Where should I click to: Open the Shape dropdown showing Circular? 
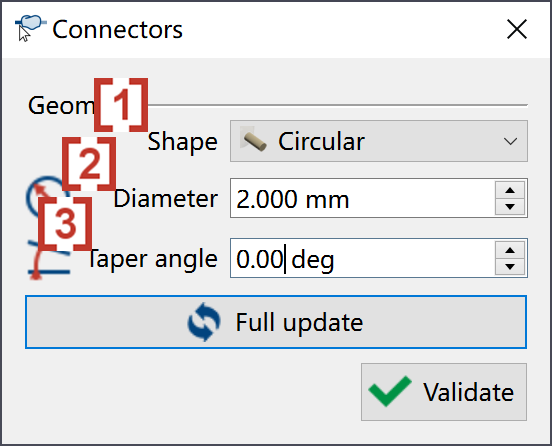379,141
